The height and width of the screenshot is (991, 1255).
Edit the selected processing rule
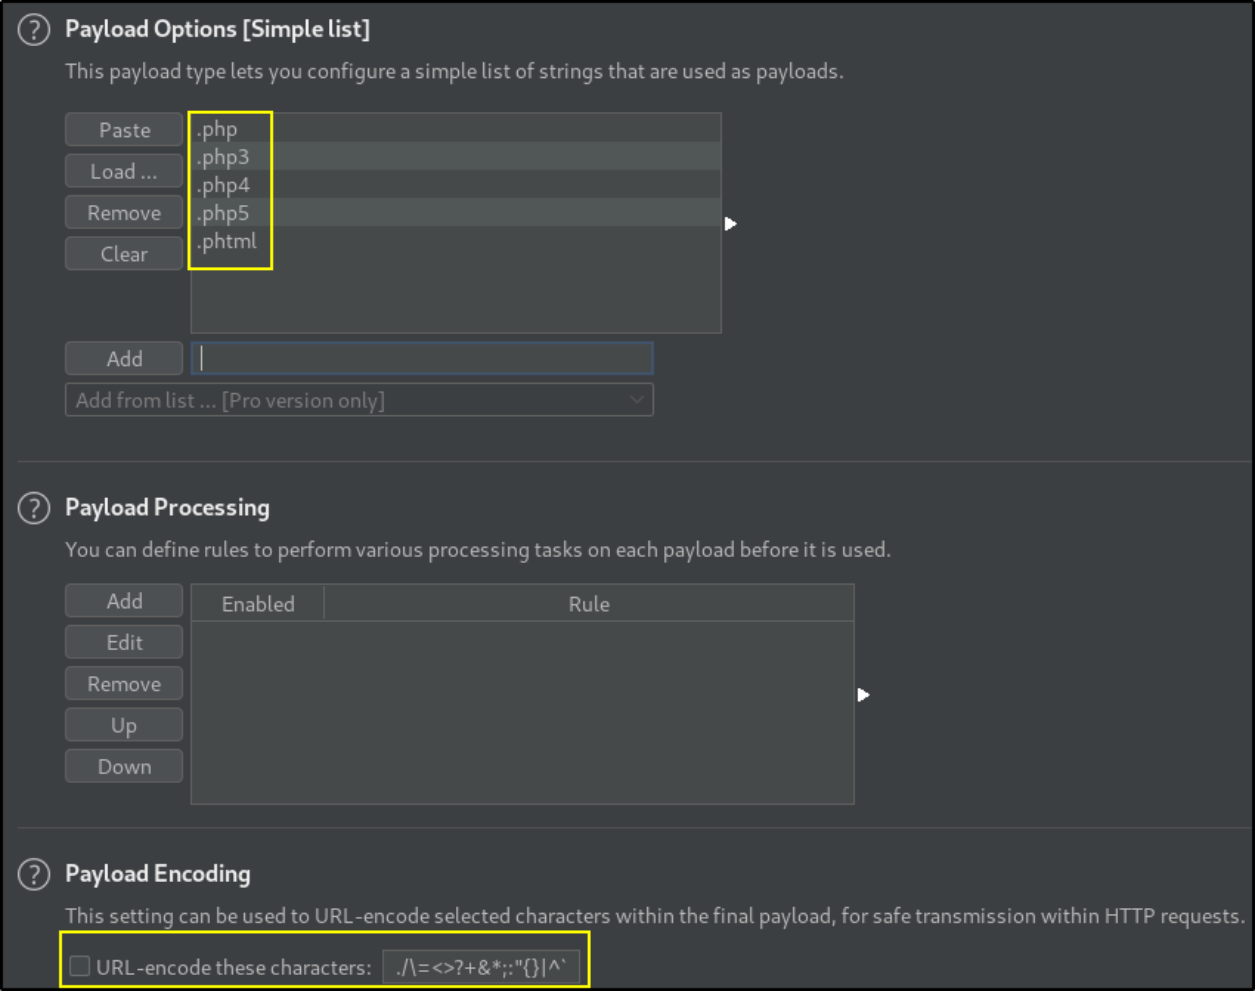pyautogui.click(x=124, y=642)
